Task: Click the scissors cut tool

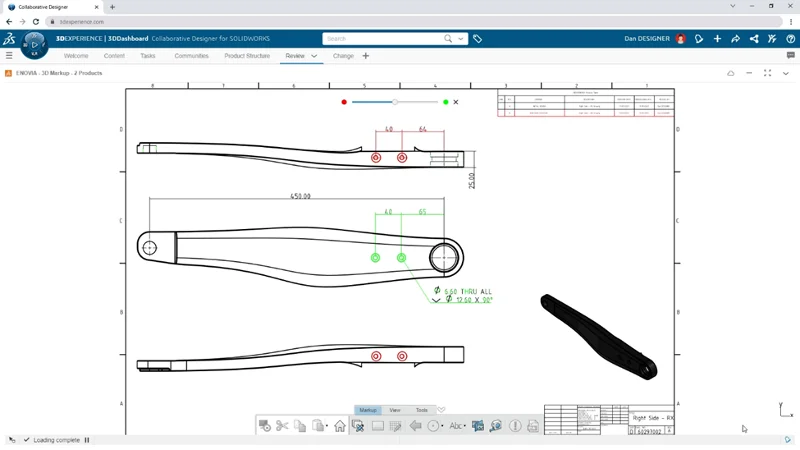Action: pos(282,426)
